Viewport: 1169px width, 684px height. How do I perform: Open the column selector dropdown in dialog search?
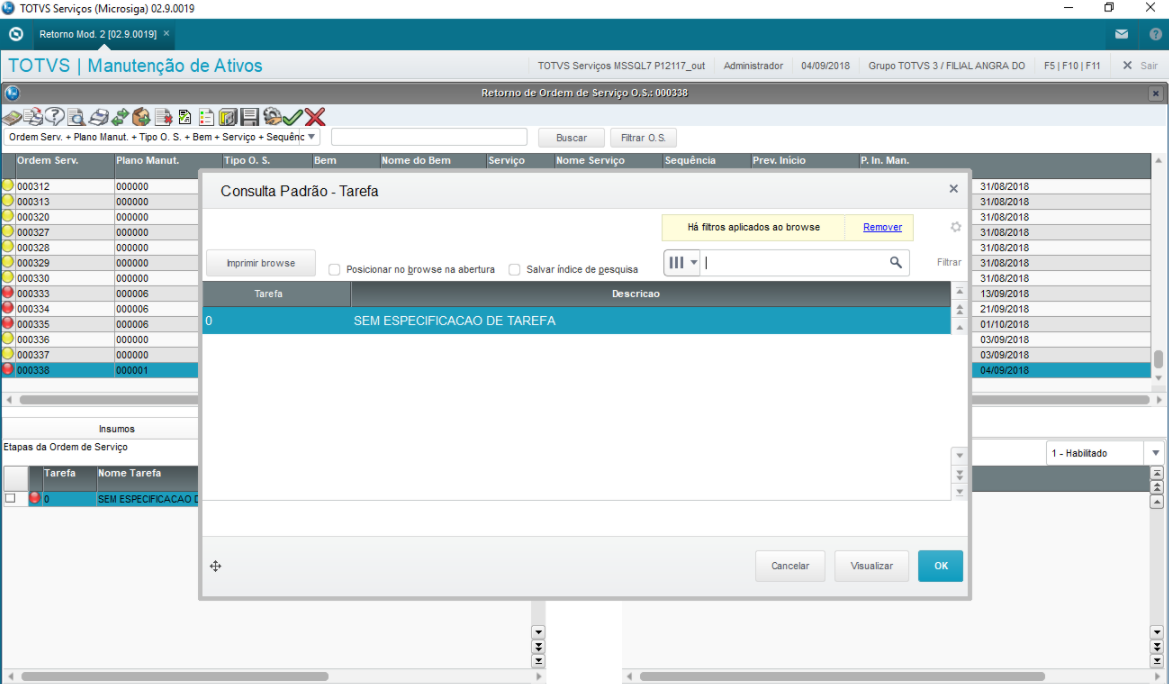(x=682, y=263)
